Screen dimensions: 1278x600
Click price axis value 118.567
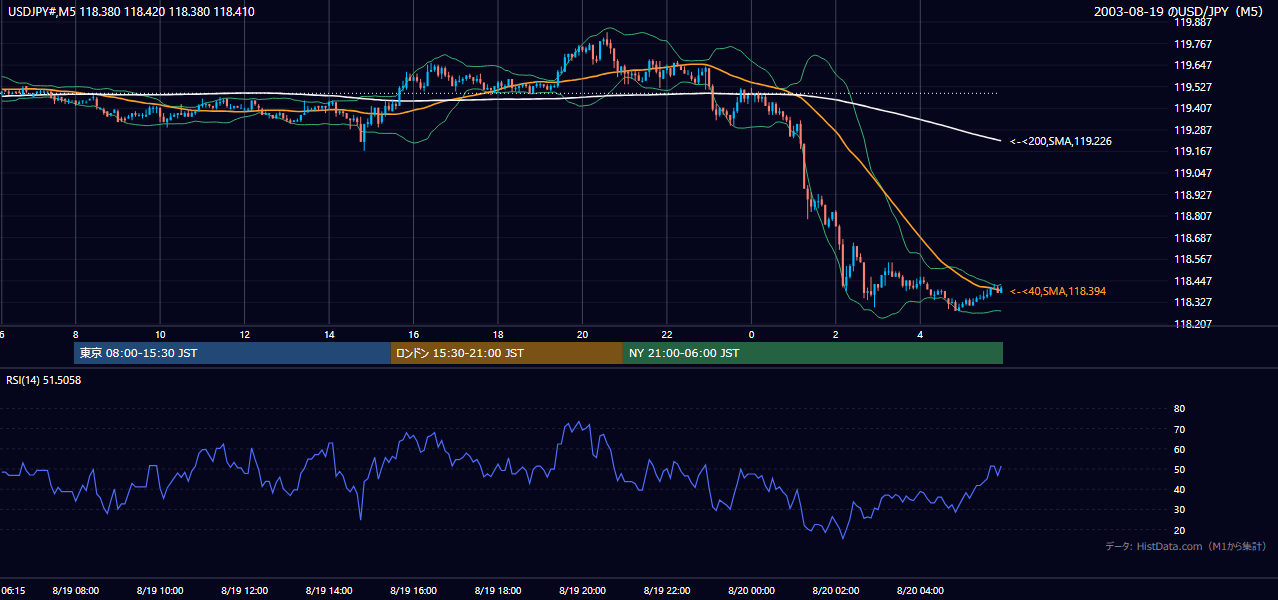1193,259
